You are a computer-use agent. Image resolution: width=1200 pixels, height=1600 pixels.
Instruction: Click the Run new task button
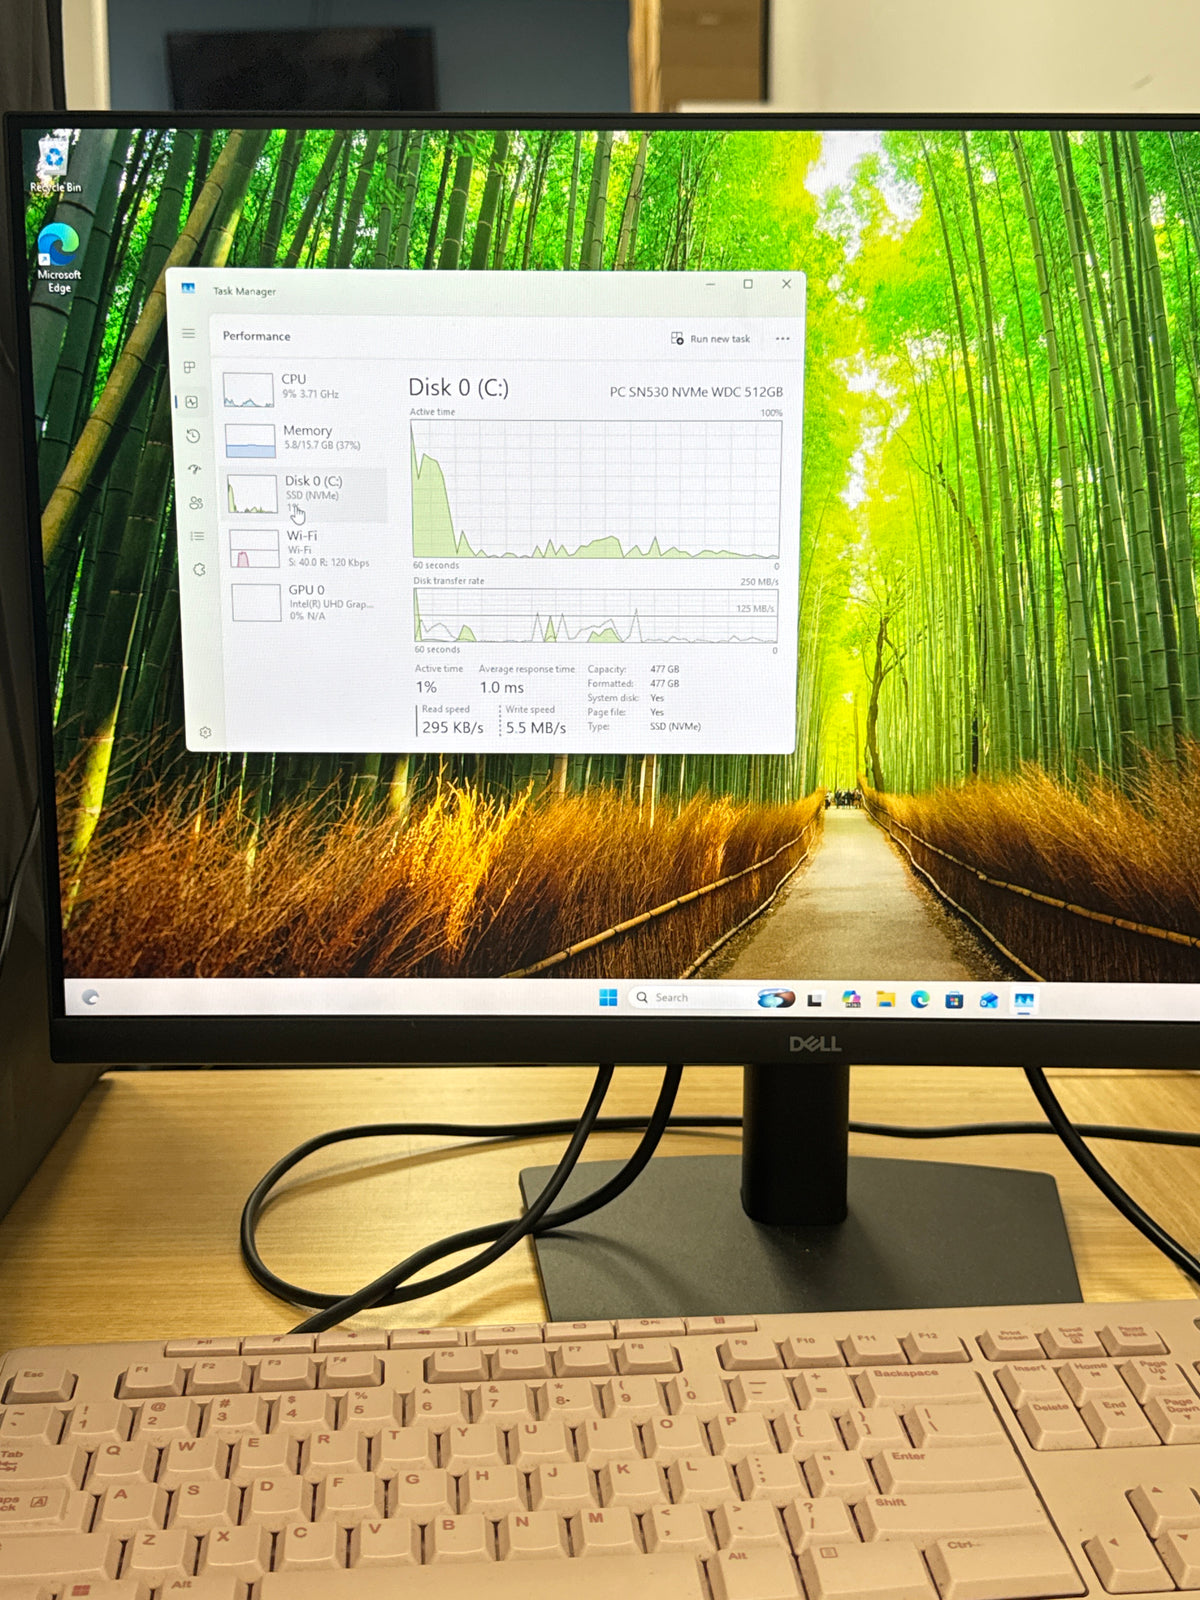tap(710, 339)
